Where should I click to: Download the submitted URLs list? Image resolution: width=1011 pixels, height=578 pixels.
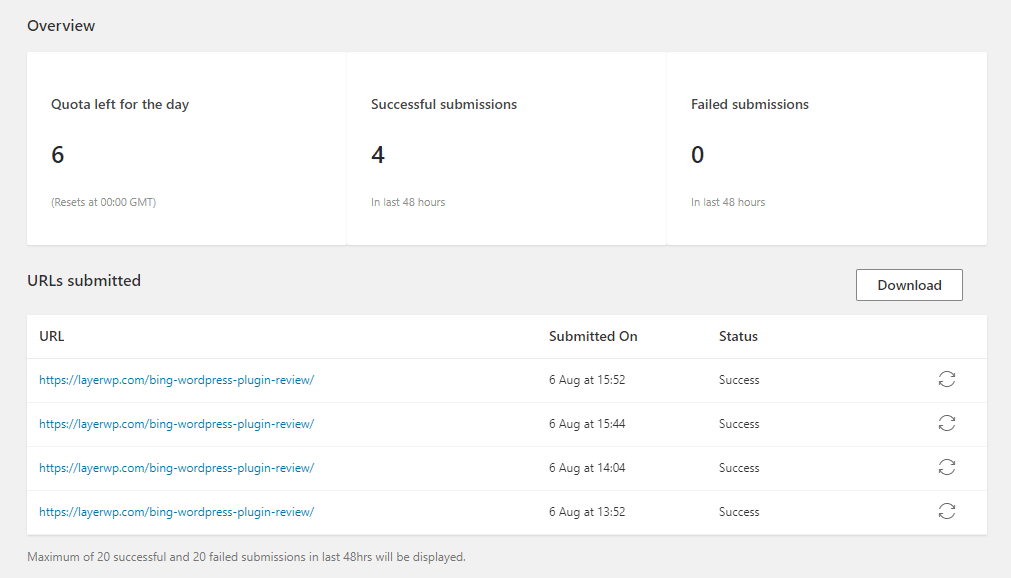[909, 285]
